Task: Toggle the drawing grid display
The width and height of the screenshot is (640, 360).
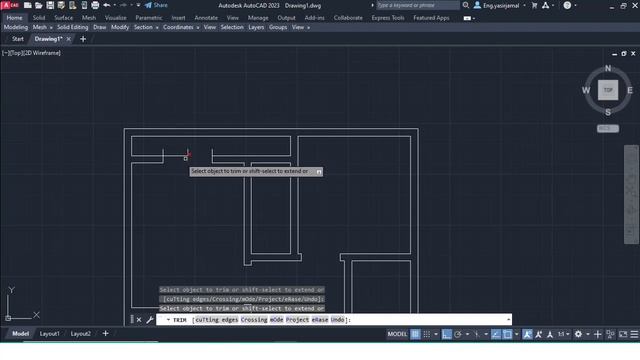Action: point(415,334)
